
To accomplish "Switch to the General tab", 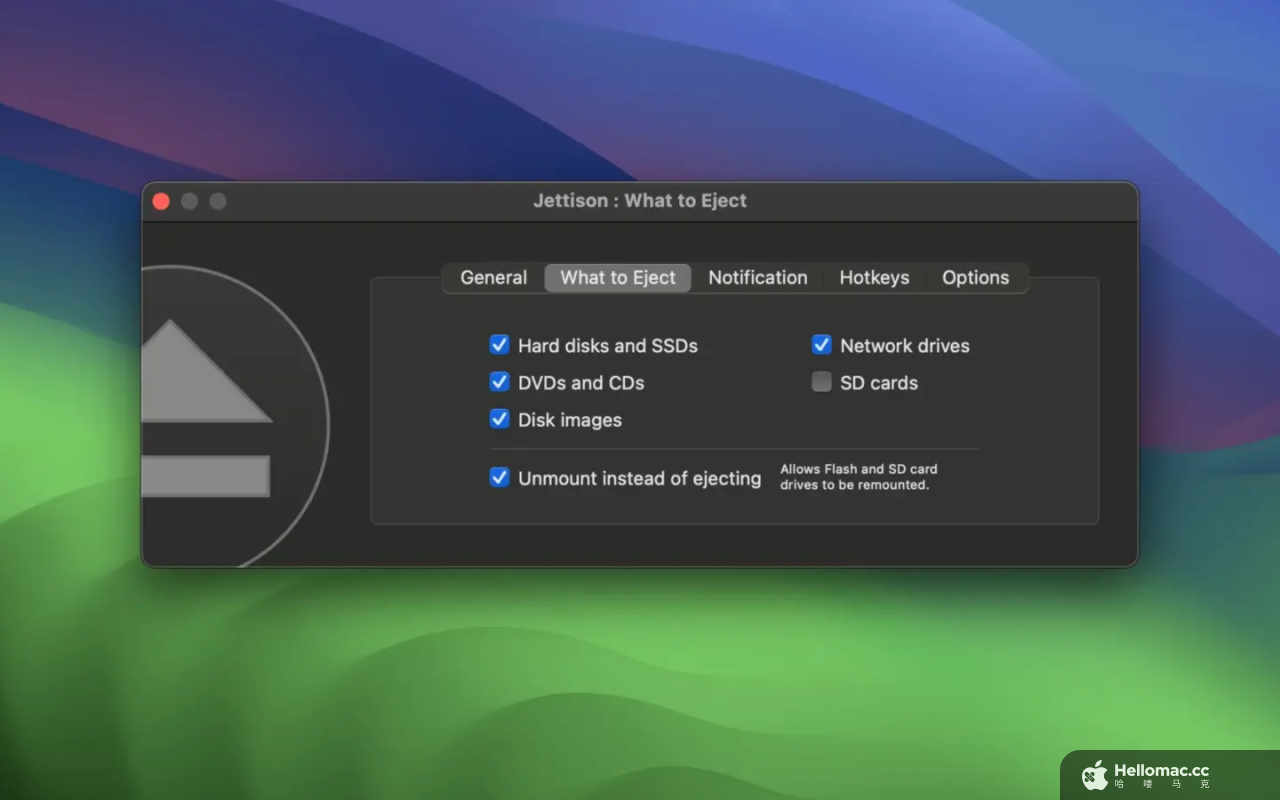I will [493, 278].
